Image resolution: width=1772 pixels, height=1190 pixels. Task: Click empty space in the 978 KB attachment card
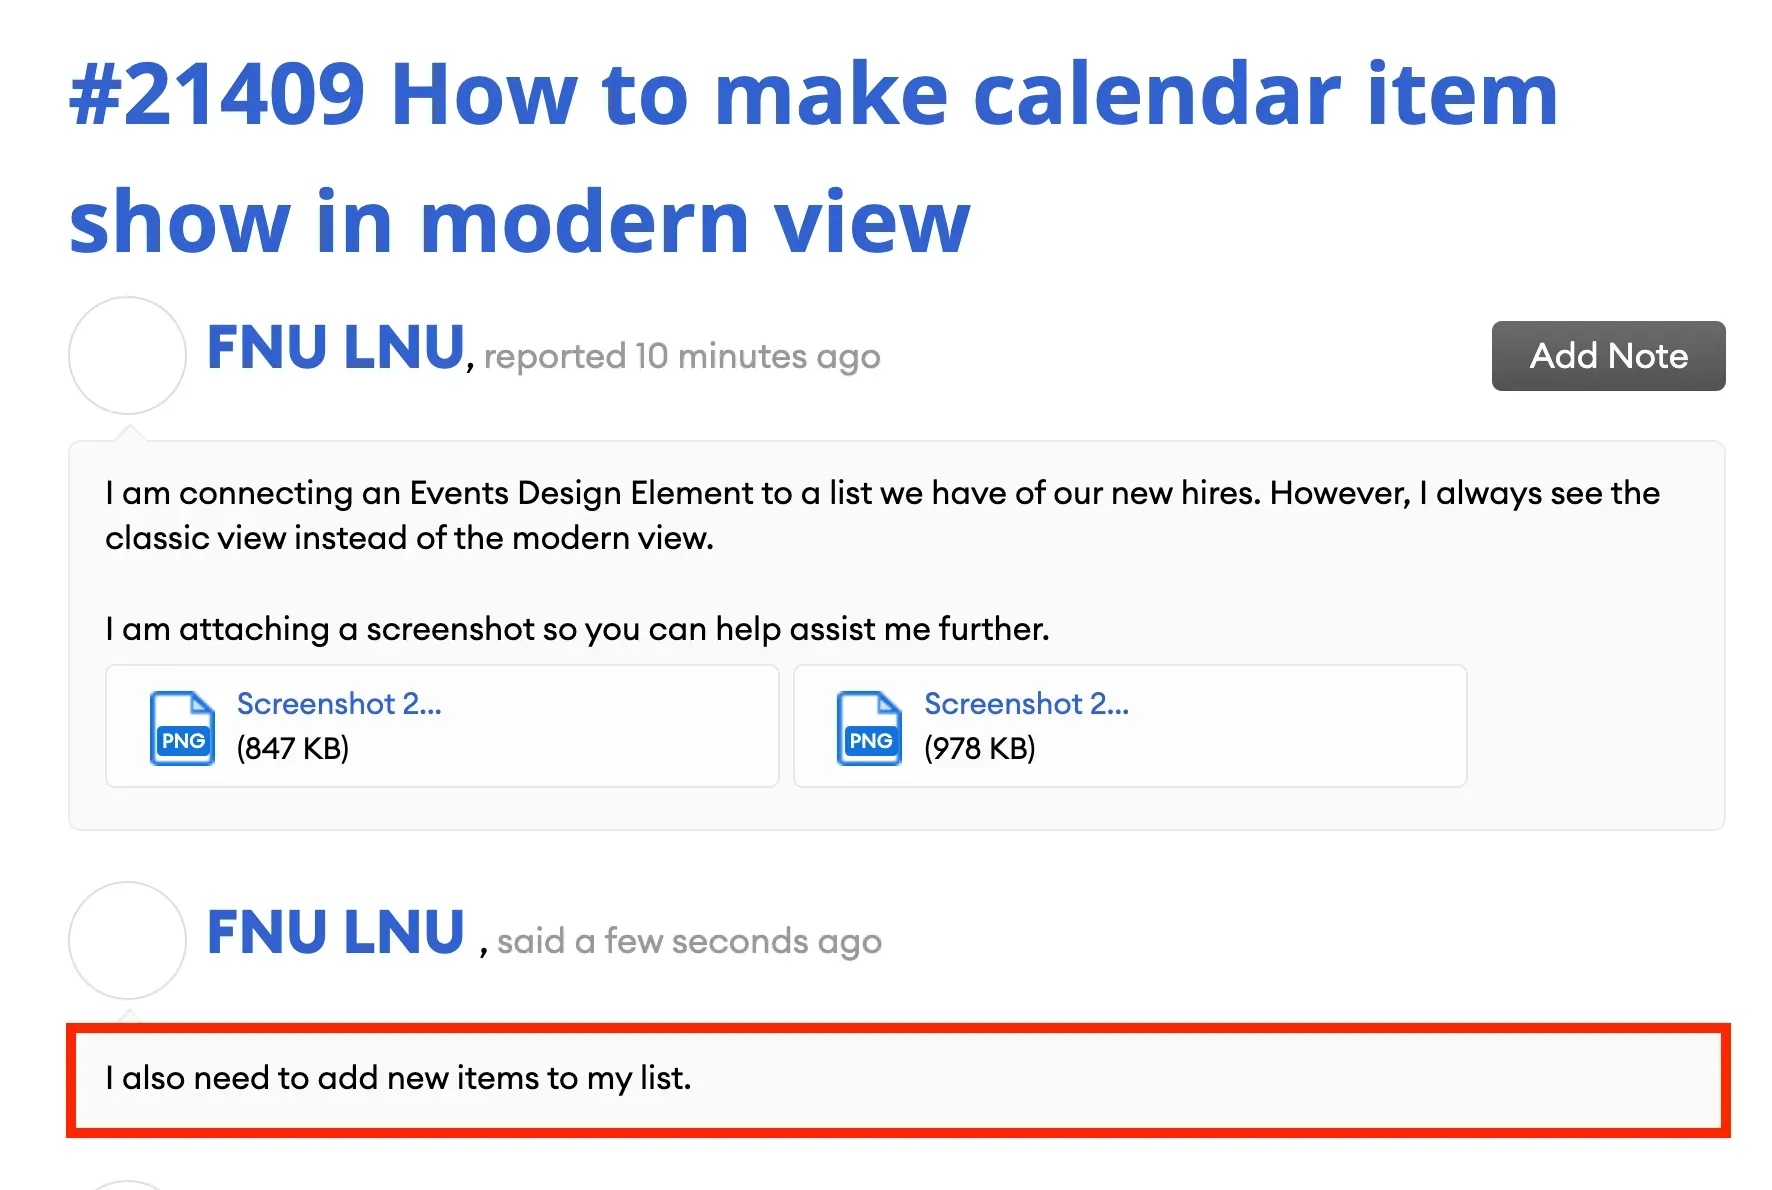1300,727
